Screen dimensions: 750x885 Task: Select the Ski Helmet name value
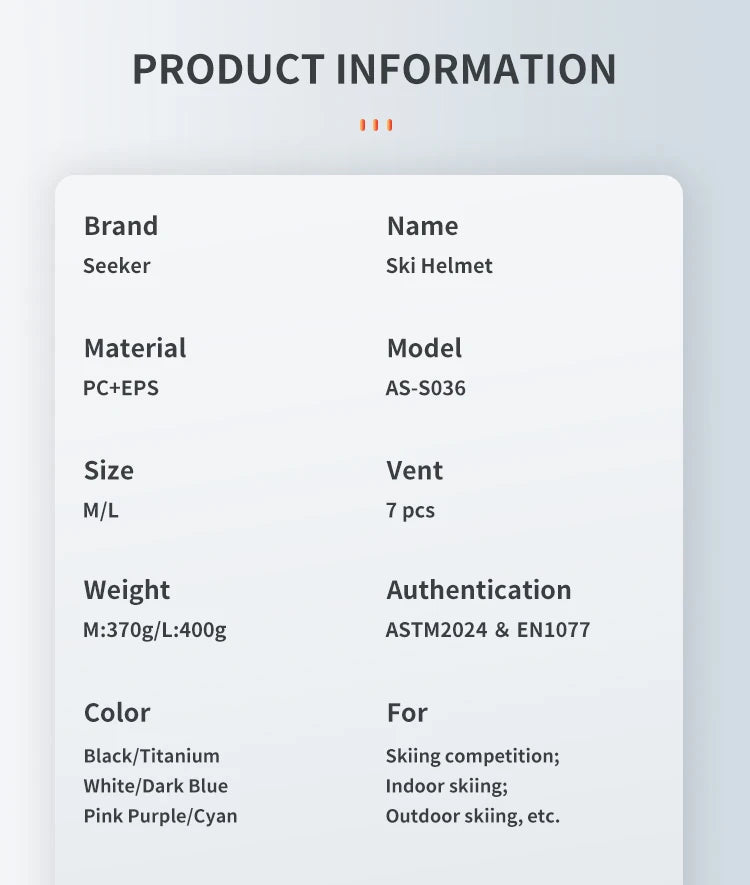point(439,266)
